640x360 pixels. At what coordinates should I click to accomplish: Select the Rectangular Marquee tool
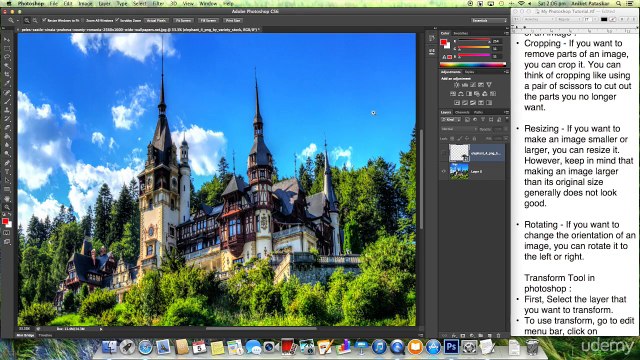pyautogui.click(x=7, y=49)
